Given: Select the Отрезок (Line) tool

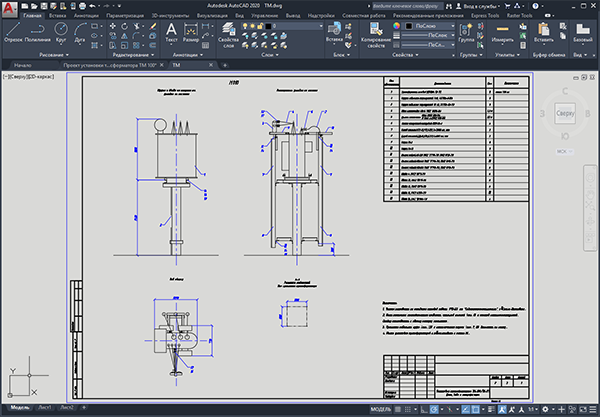Looking at the screenshot, I should pyautogui.click(x=13, y=33).
